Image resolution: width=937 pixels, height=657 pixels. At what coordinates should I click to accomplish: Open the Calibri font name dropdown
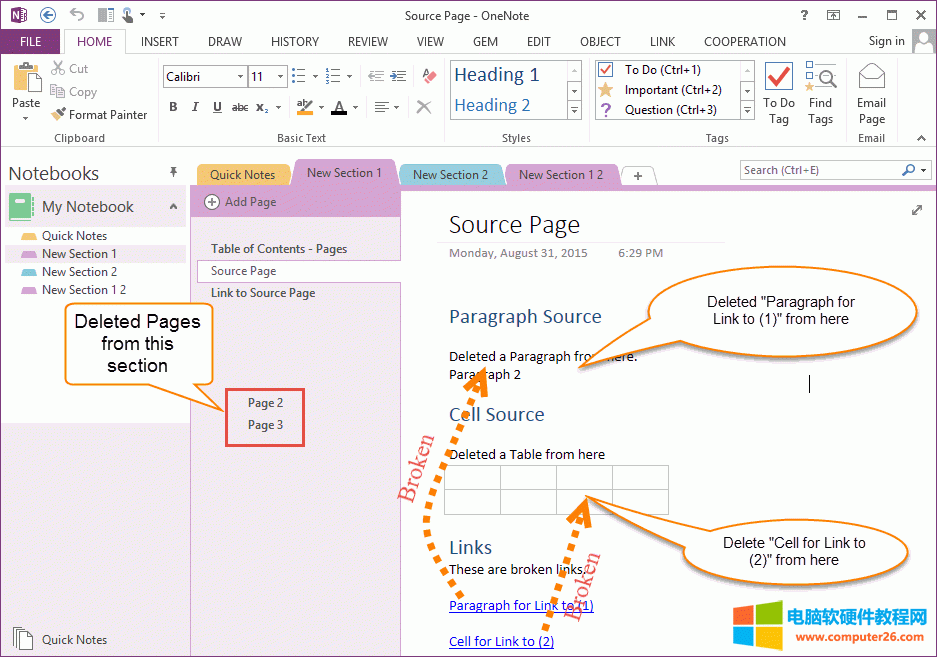point(240,77)
